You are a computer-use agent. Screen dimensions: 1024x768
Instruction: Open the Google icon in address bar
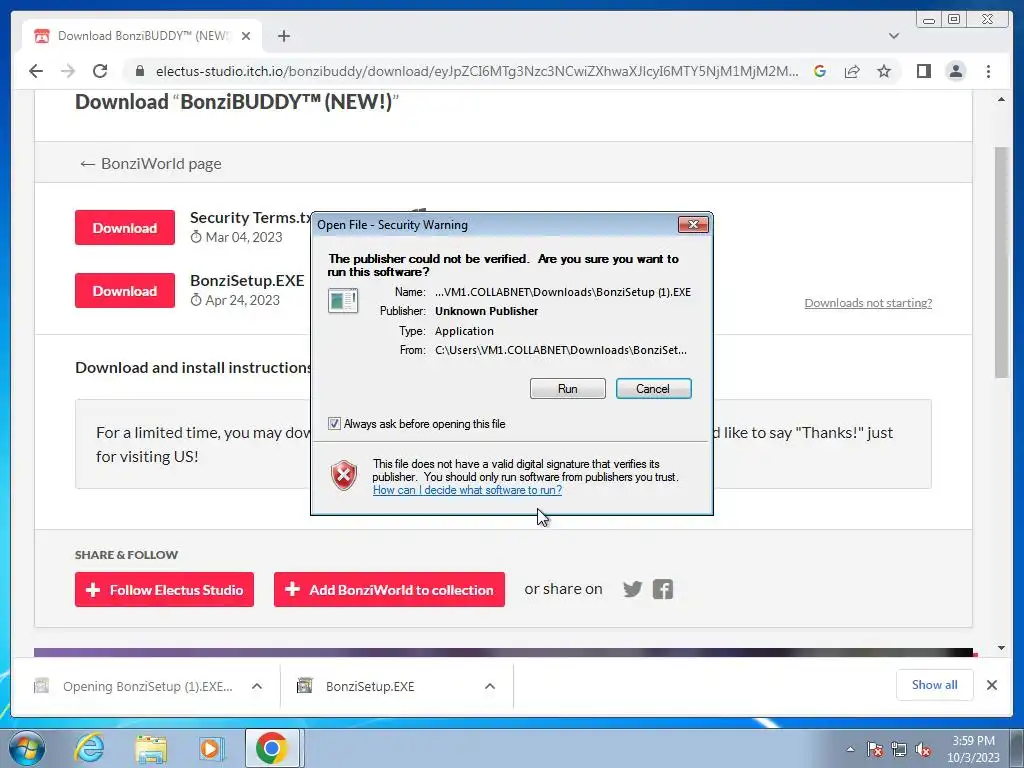[820, 71]
